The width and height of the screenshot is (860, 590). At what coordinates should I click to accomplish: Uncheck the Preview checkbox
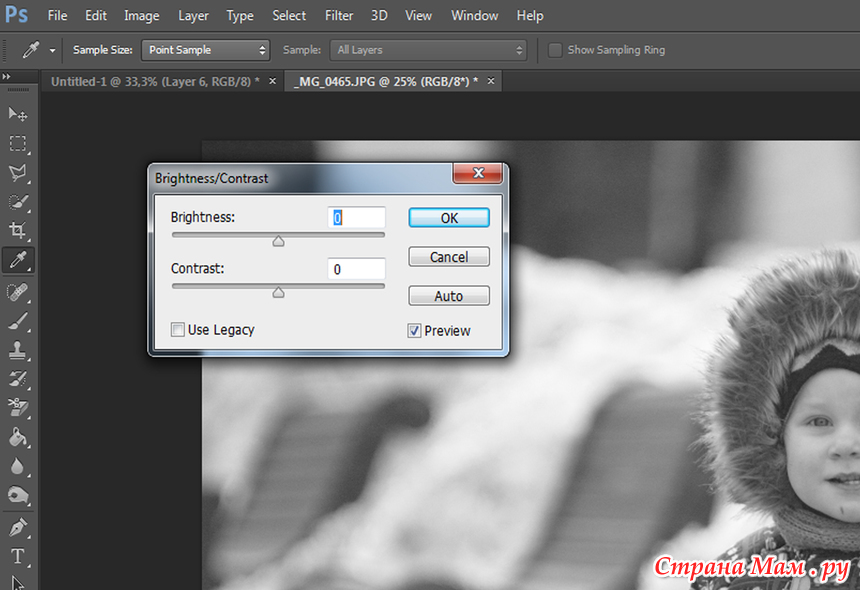click(x=414, y=331)
